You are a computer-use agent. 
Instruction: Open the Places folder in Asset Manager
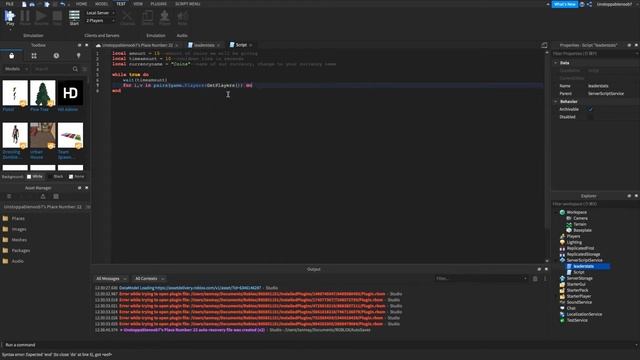tap(18, 219)
